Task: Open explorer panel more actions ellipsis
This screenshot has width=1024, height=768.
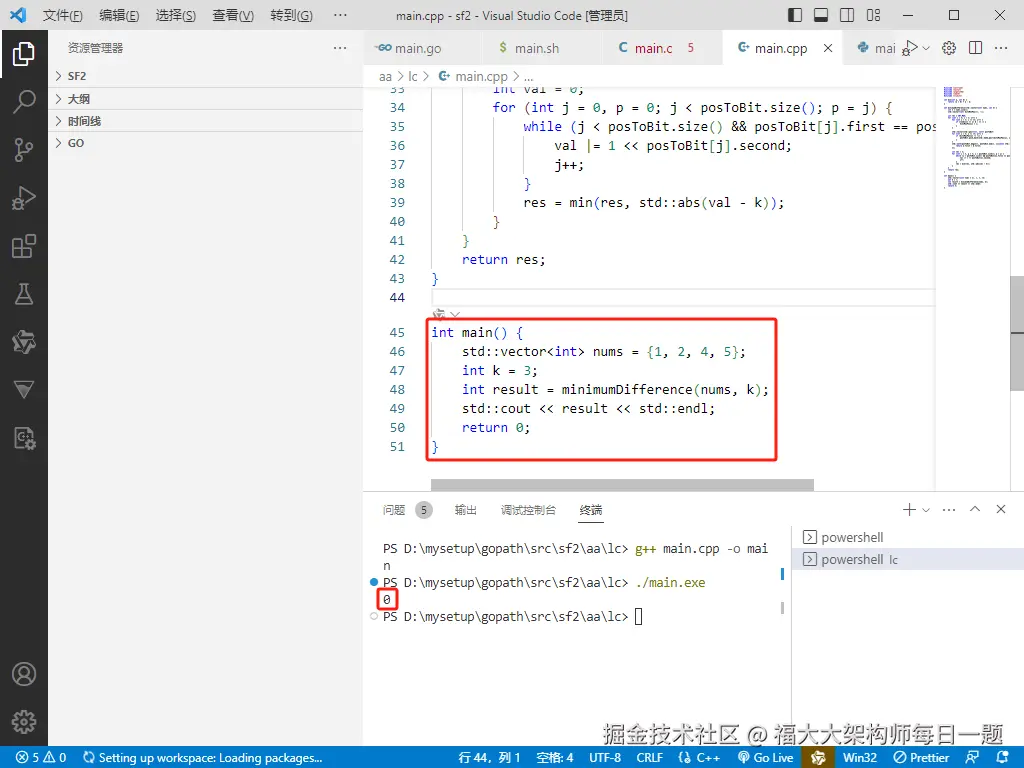Action: click(340, 48)
